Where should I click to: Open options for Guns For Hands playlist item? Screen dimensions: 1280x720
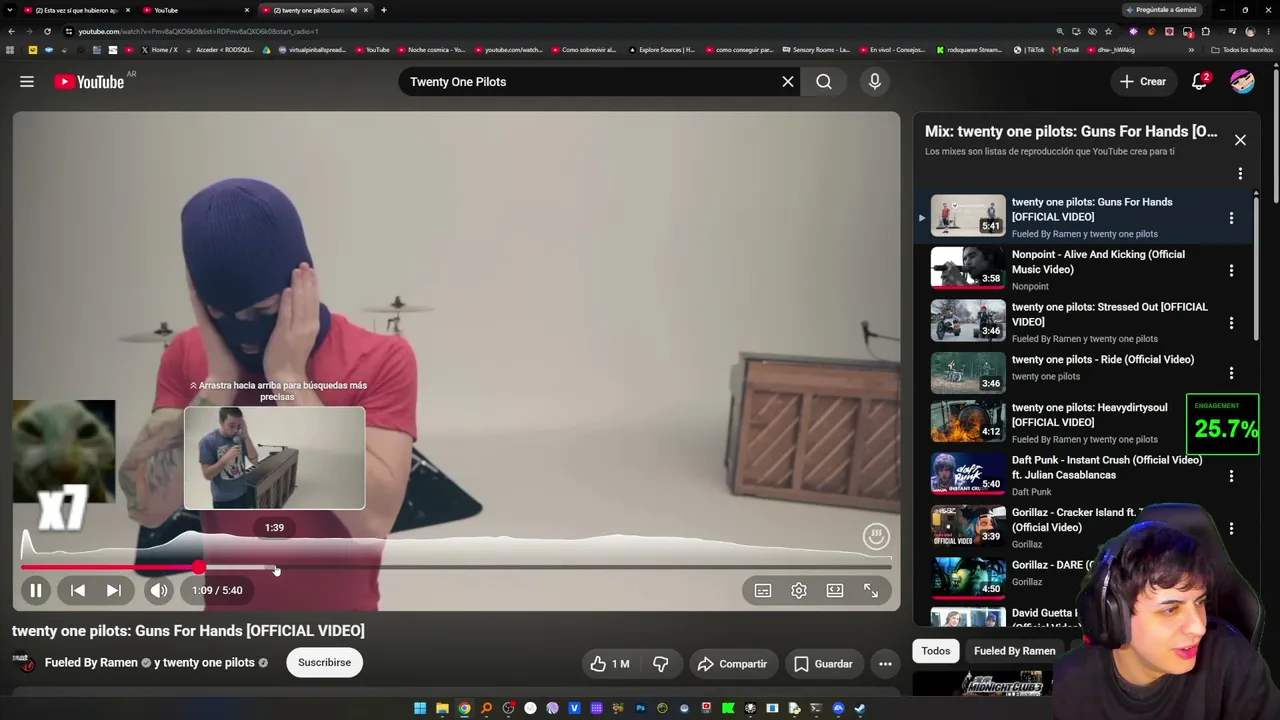coord(1231,218)
